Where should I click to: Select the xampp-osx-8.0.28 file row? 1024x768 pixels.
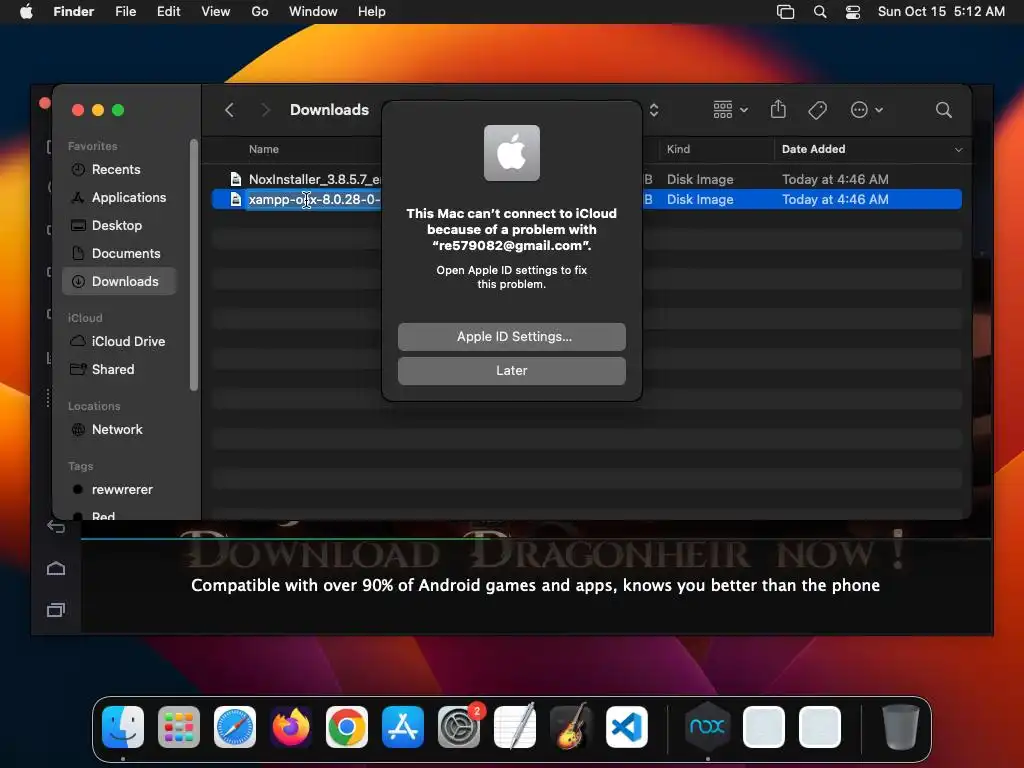(x=586, y=199)
